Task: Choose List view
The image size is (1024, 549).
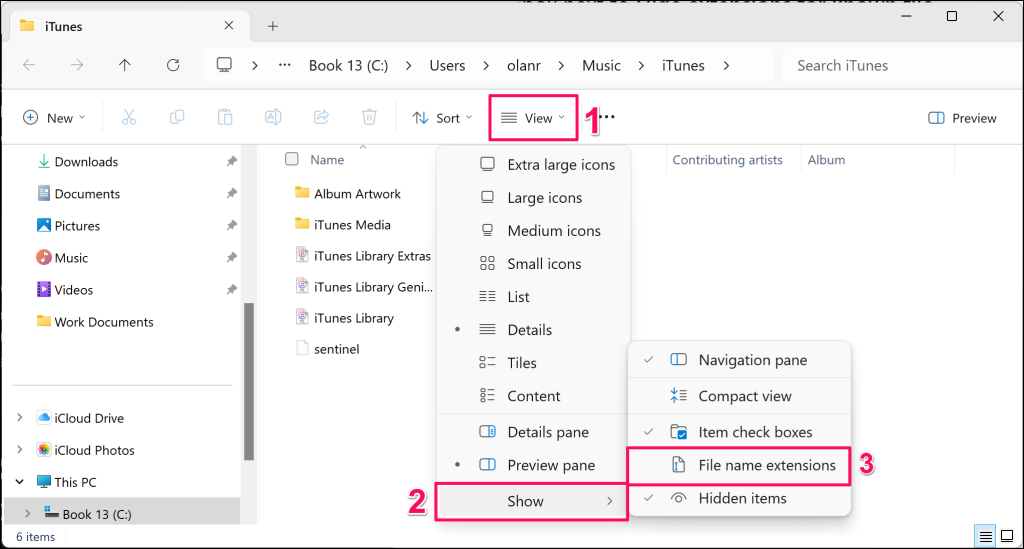Action: (x=533, y=297)
